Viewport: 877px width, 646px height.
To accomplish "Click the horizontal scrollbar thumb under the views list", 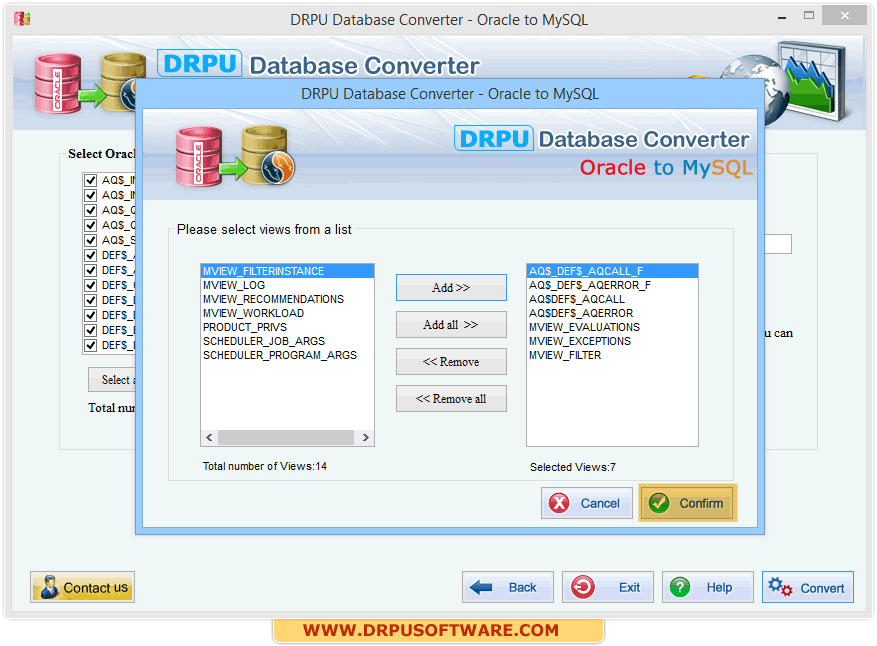I will 286,437.
